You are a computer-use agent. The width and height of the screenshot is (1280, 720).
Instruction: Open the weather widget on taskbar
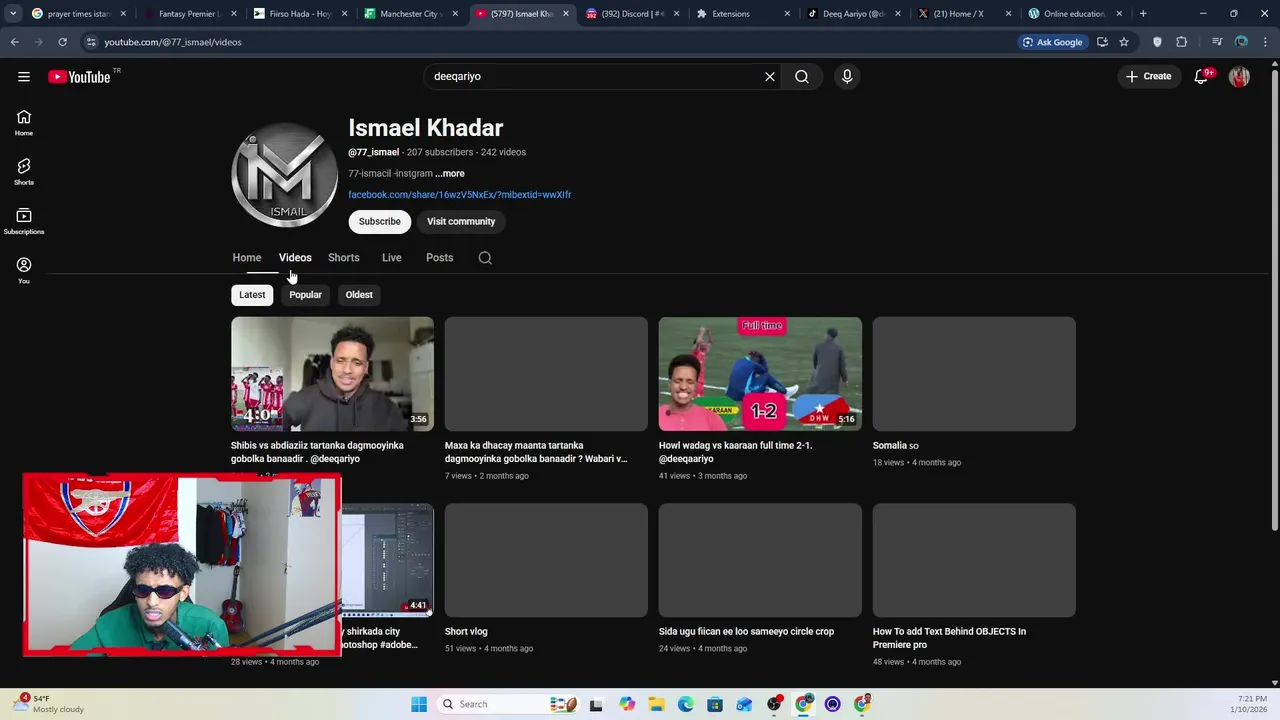pos(50,704)
